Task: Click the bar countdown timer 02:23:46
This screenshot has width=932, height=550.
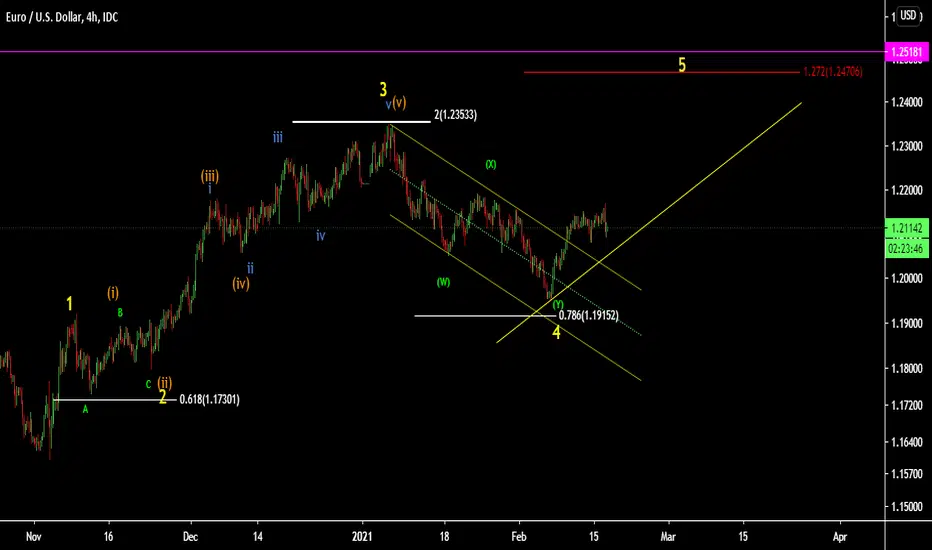Action: pyautogui.click(x=907, y=249)
